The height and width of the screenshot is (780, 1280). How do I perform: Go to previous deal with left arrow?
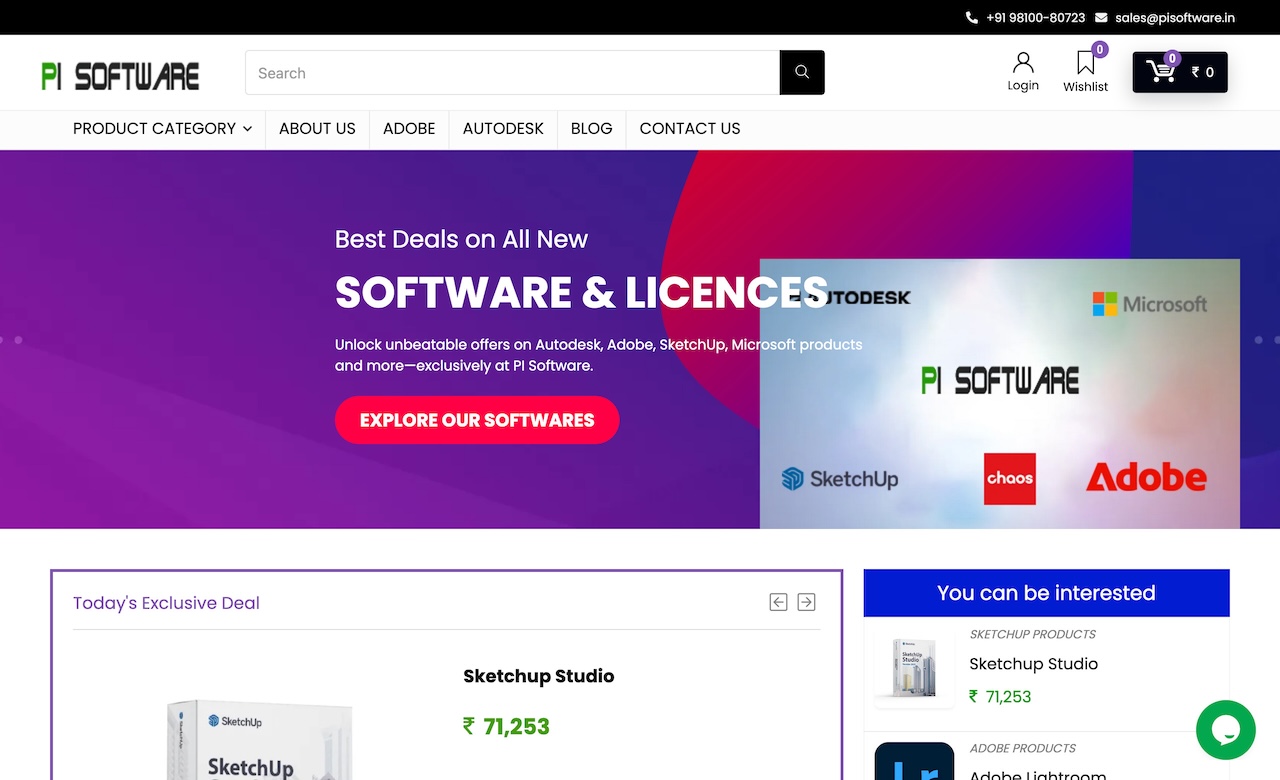click(778, 602)
